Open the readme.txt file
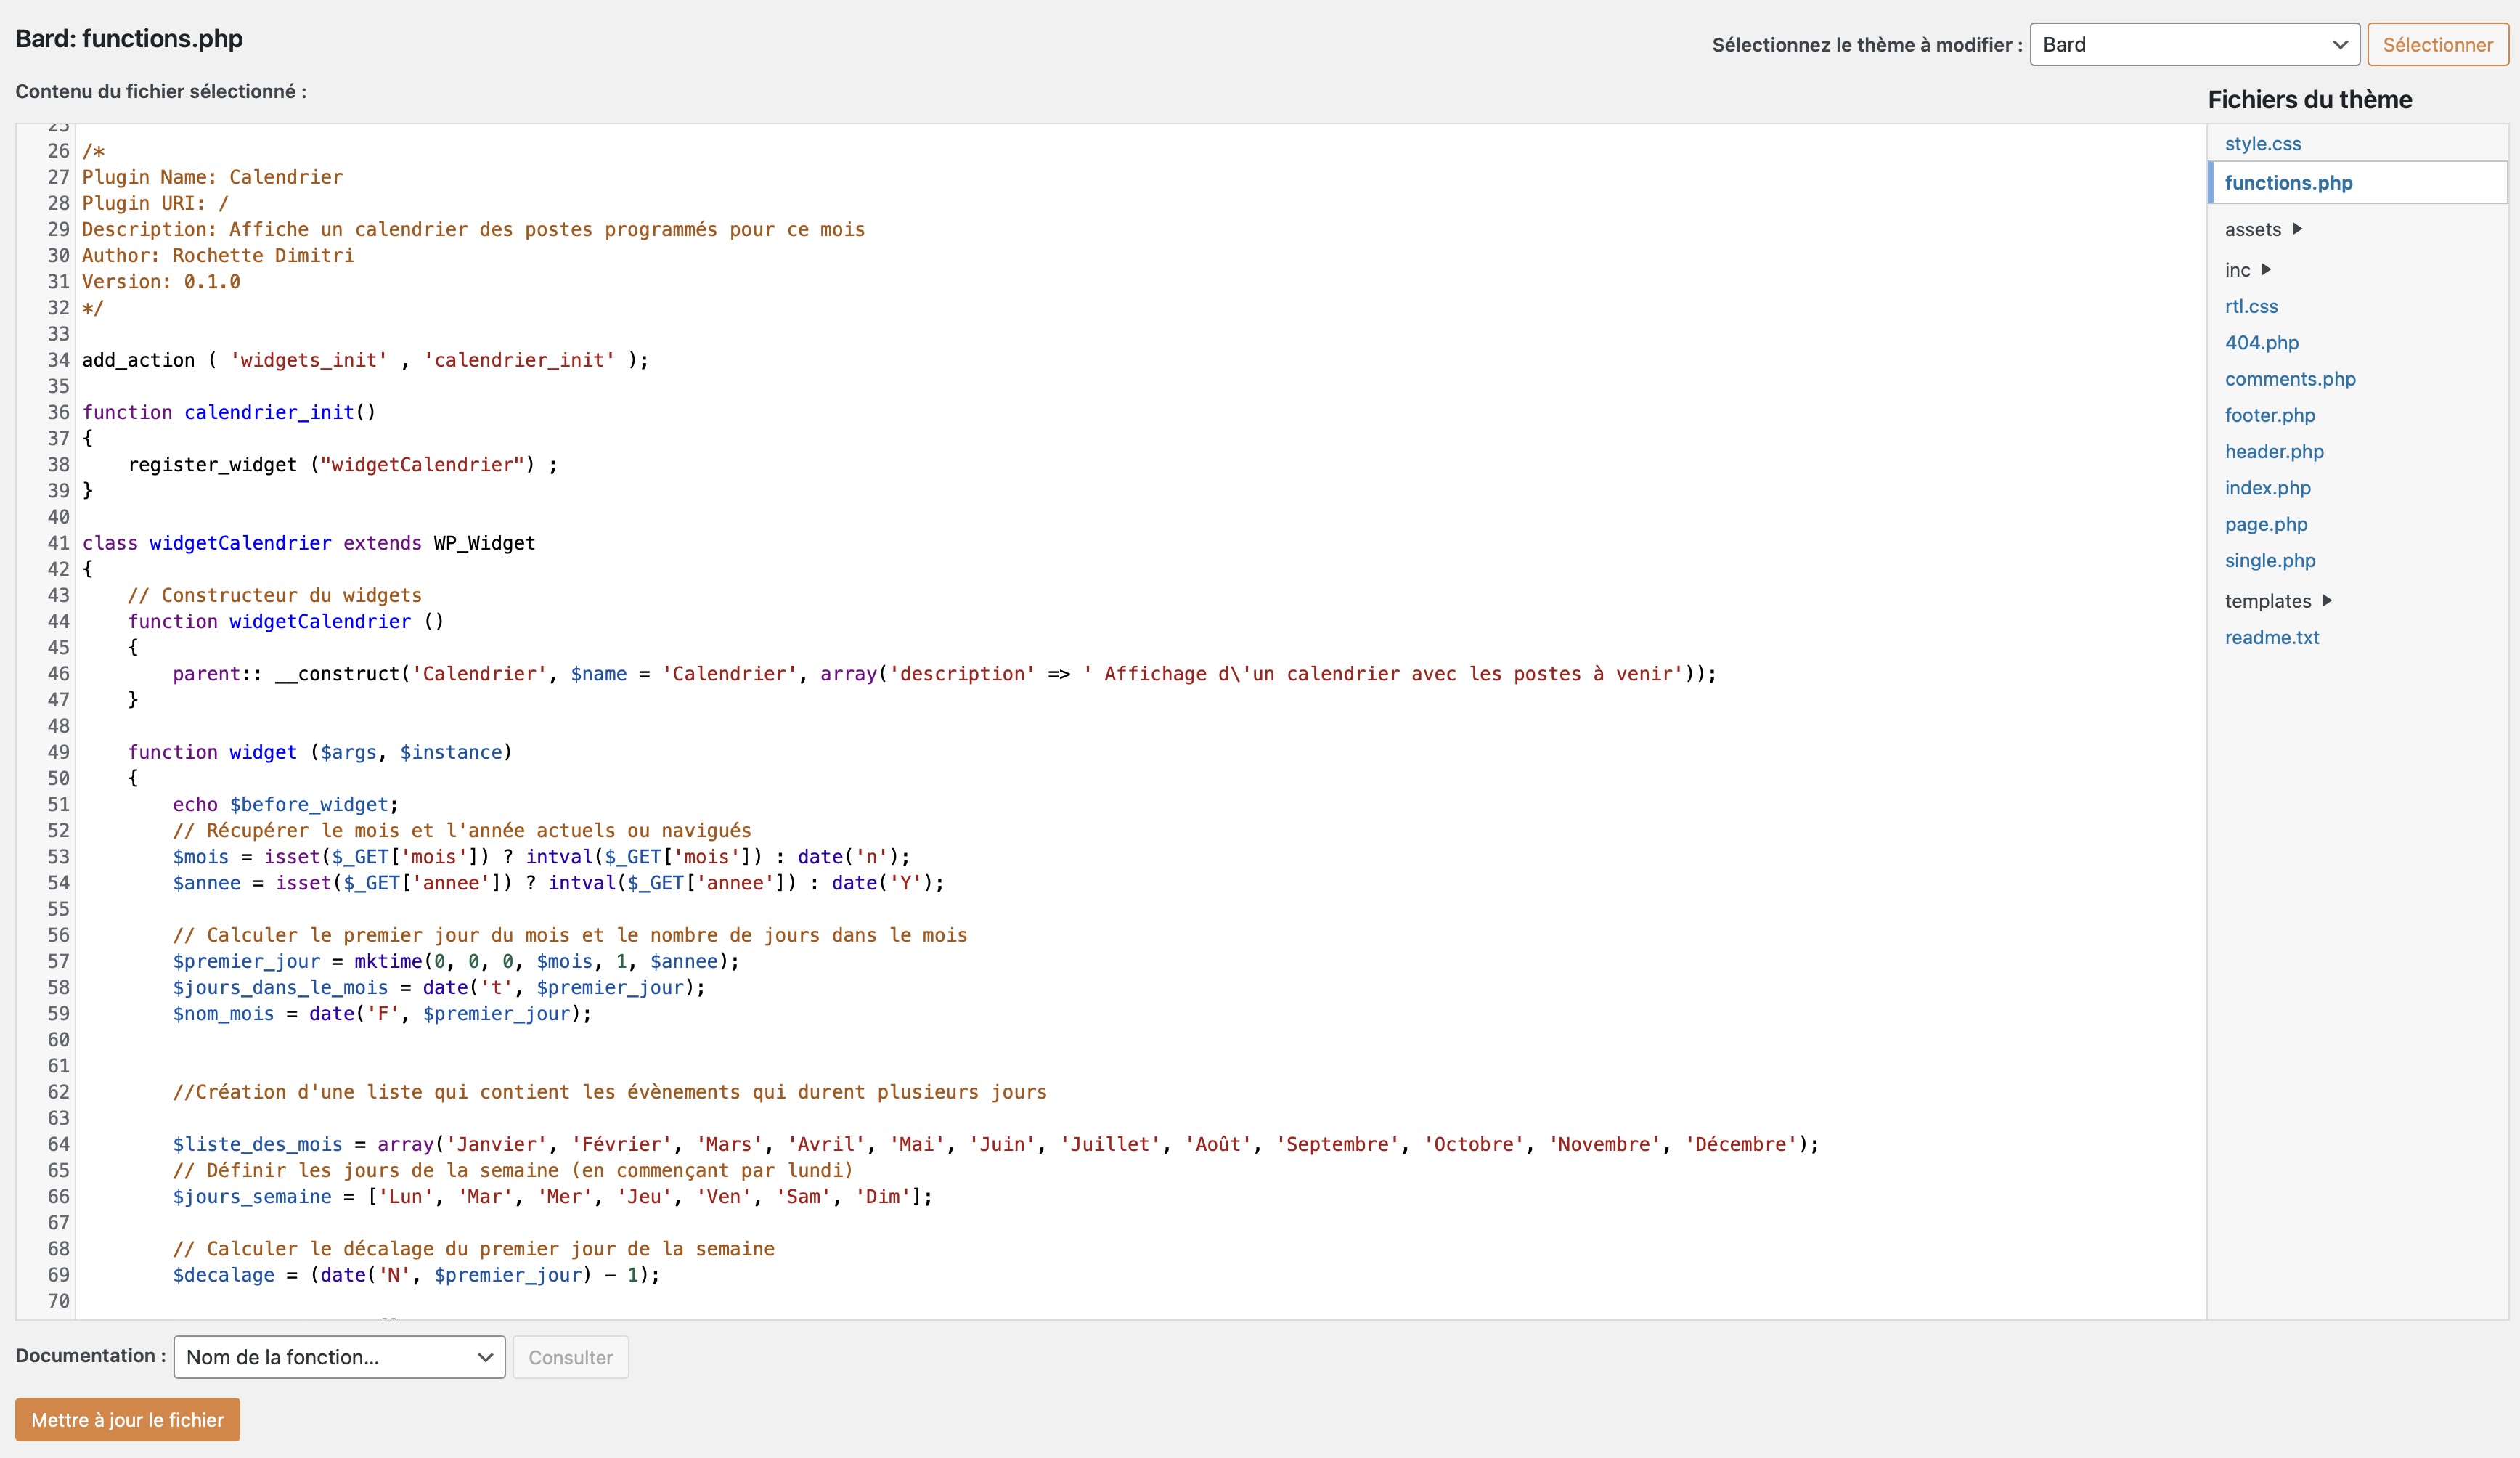The height and width of the screenshot is (1458, 2520). point(2272,637)
